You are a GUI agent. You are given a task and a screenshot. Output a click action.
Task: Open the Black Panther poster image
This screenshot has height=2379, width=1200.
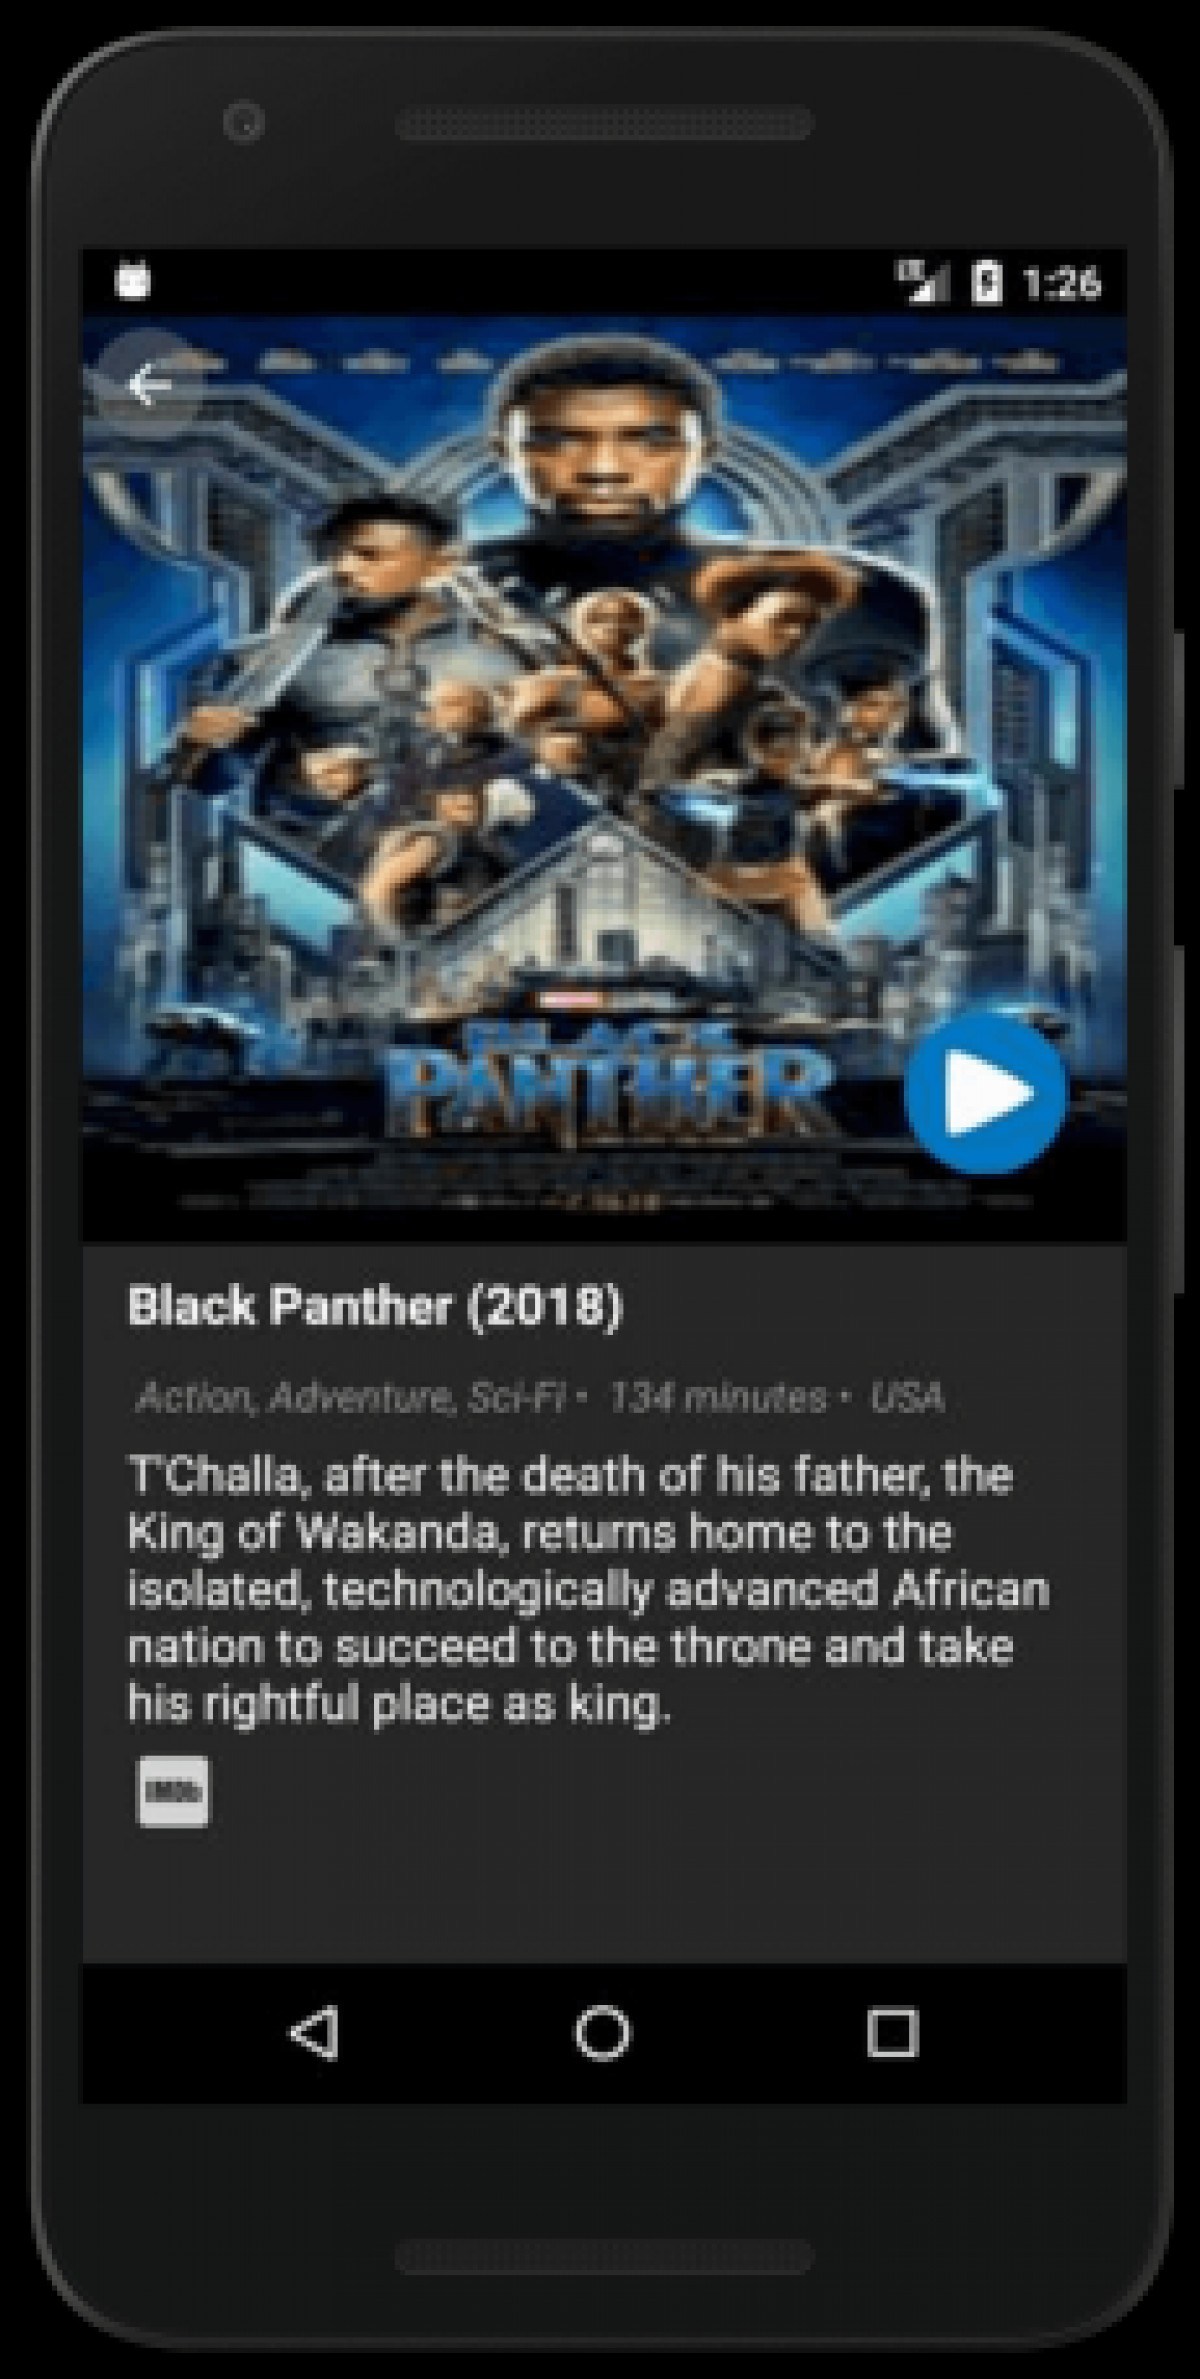(604, 779)
